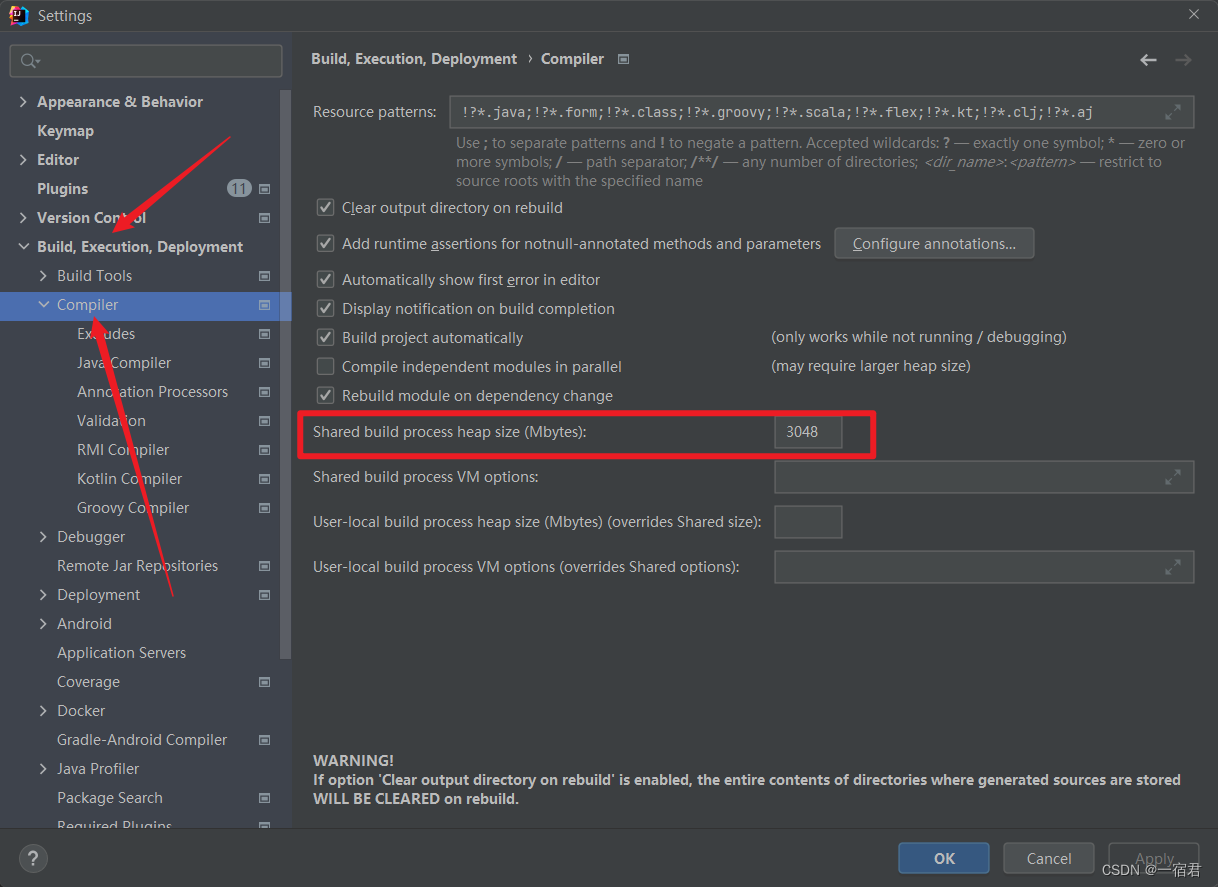Click the IntelliJ IDEA logo in title bar
The width and height of the screenshot is (1218, 887).
18,15
